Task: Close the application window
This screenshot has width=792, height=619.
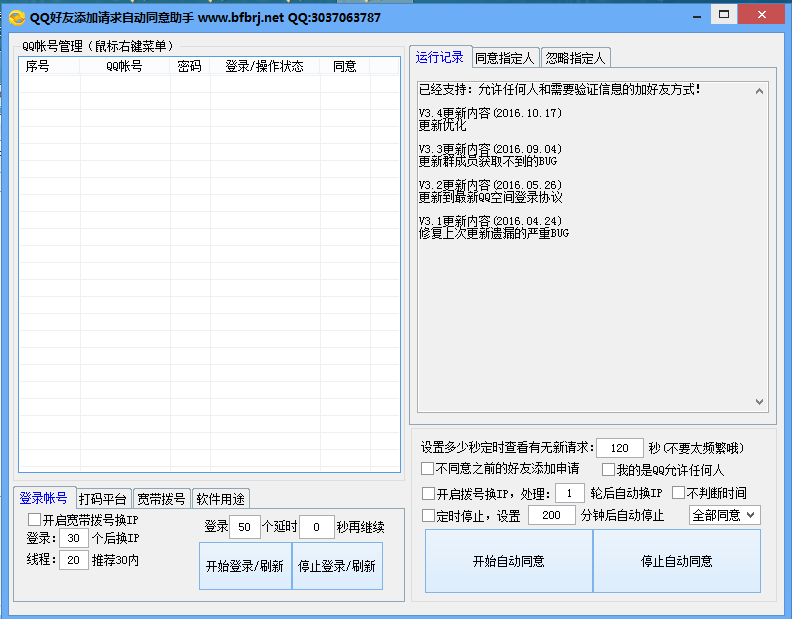Action: coord(762,15)
